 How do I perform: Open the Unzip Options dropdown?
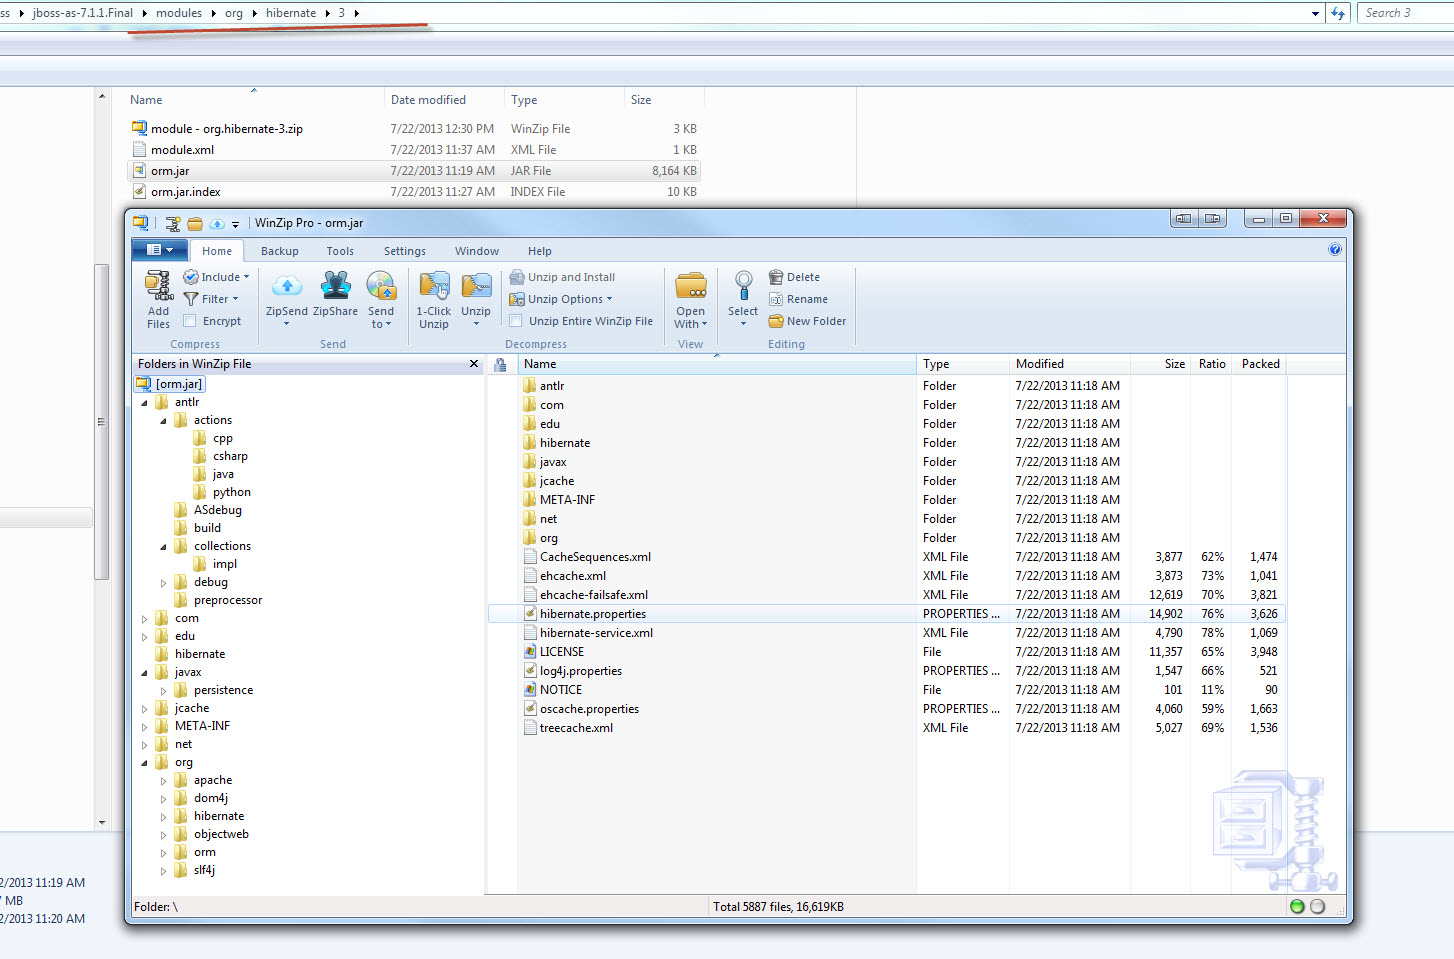pos(561,299)
